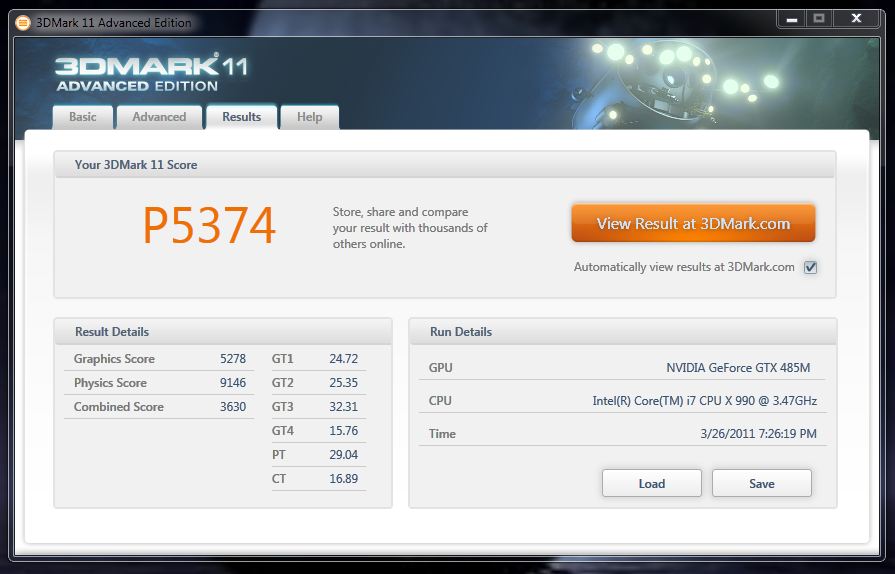
Task: Select the Physics Score value 9146
Action: click(233, 383)
